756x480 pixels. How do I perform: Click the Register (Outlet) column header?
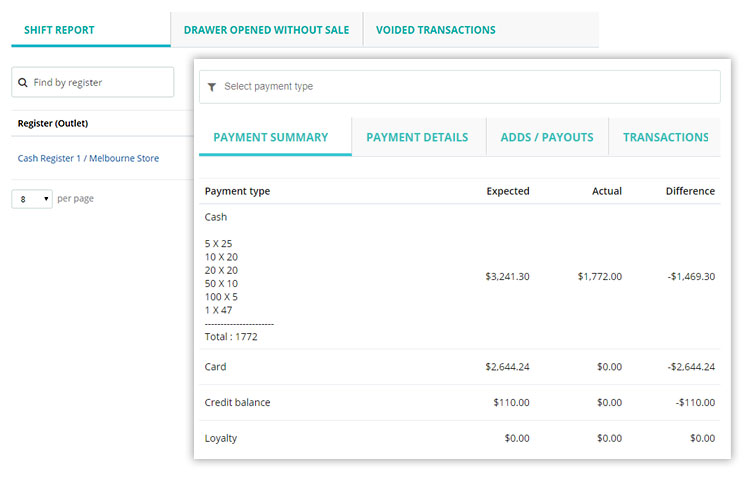[x=53, y=123]
